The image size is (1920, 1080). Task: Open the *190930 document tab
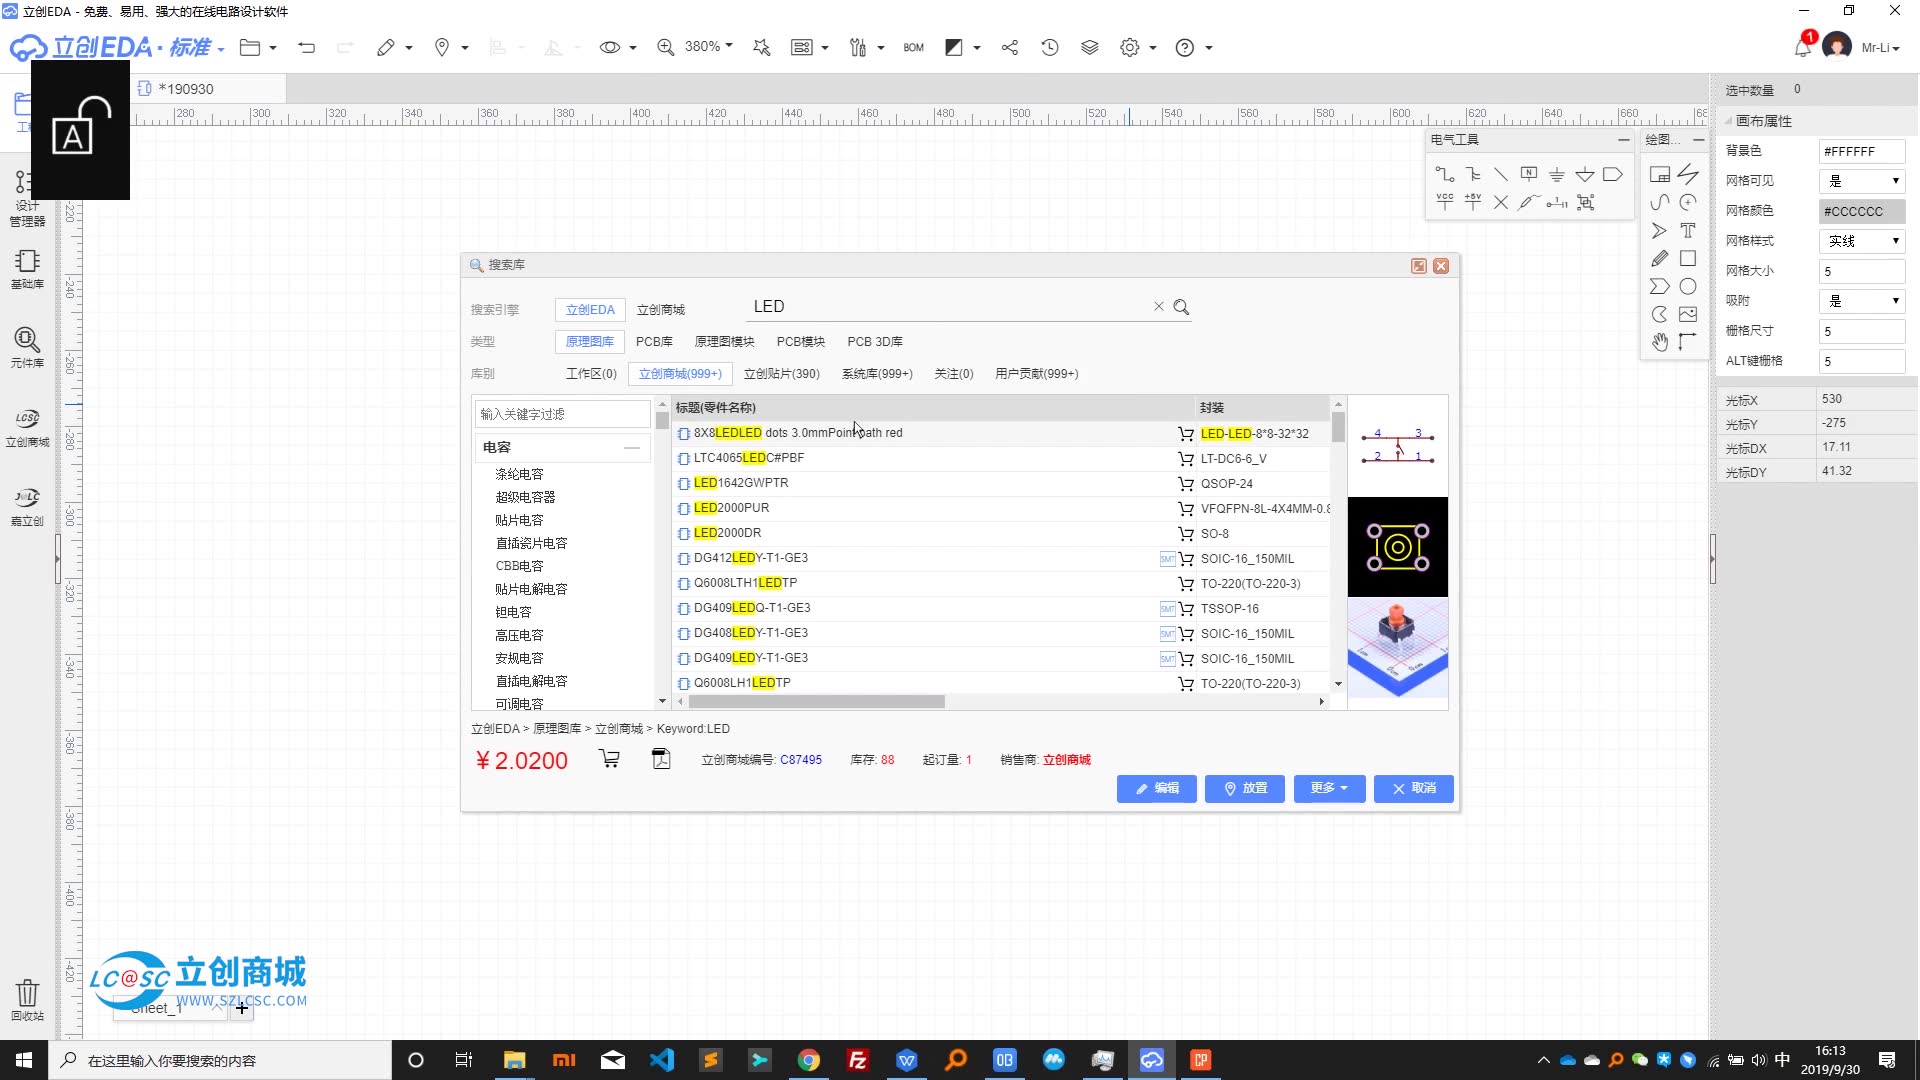click(186, 89)
